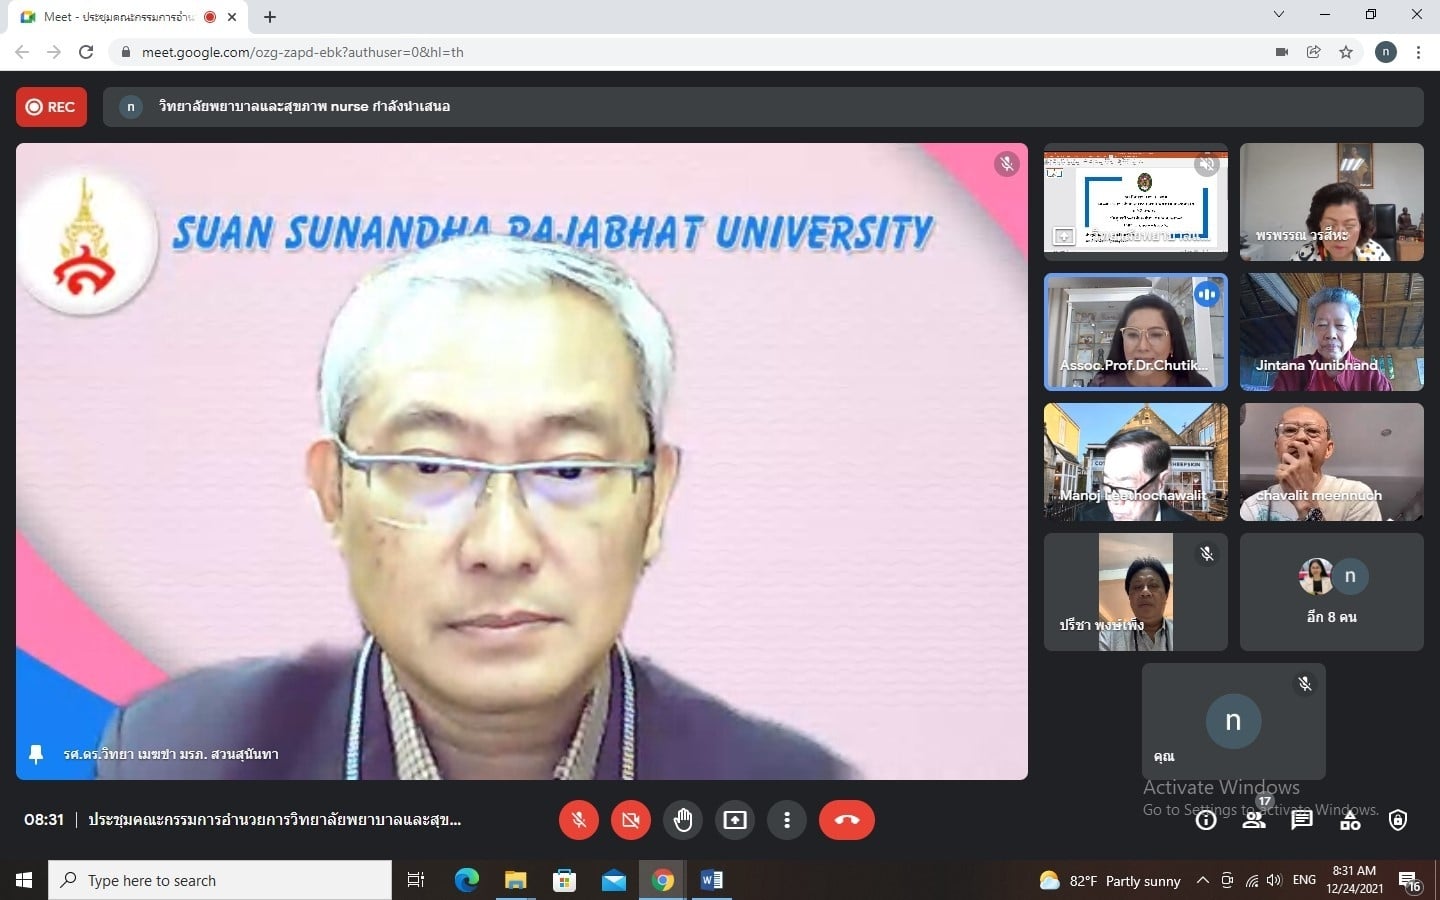
Task: Open Chrome's three-dot menu
Action: point(1418,52)
